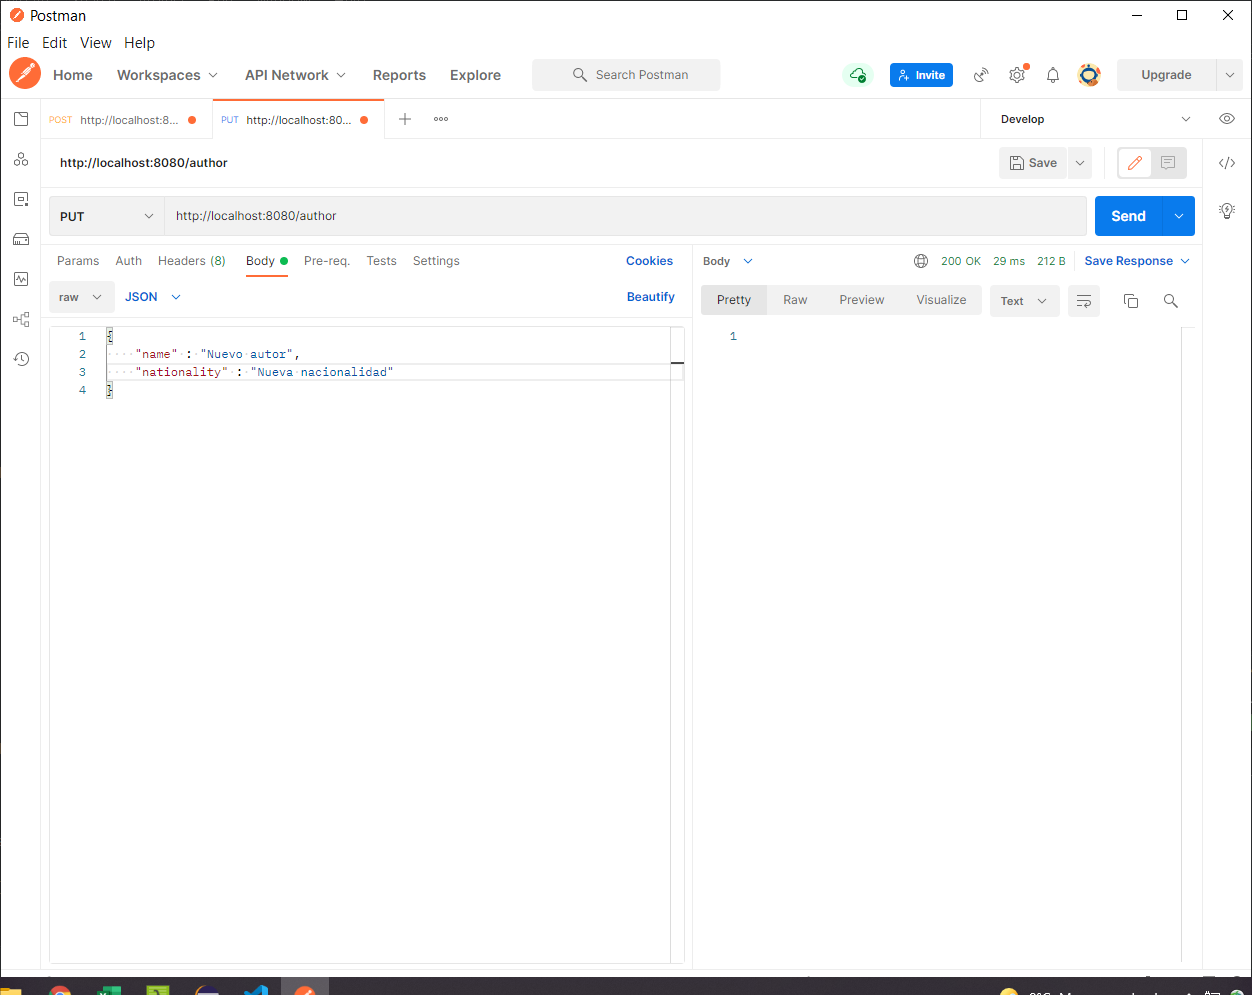1252x995 pixels.
Task: Open the Develop environment dropdown
Action: 1095,119
